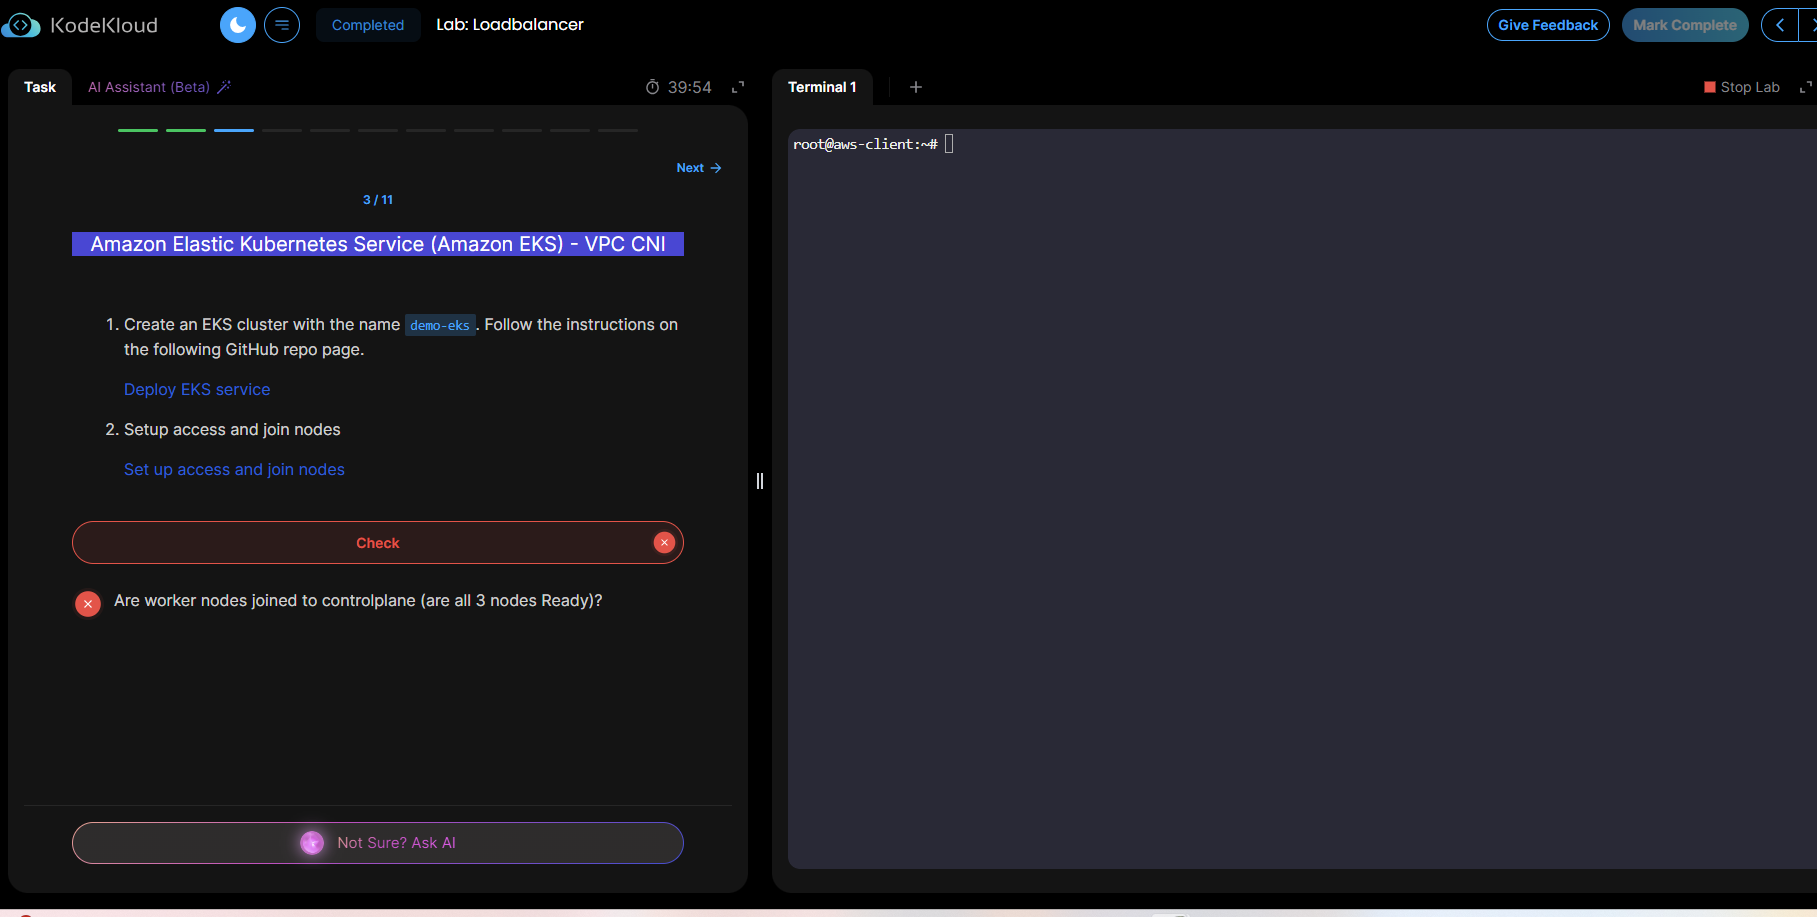Click red failed icon on Check button
The height and width of the screenshot is (917, 1817).
[x=664, y=542]
